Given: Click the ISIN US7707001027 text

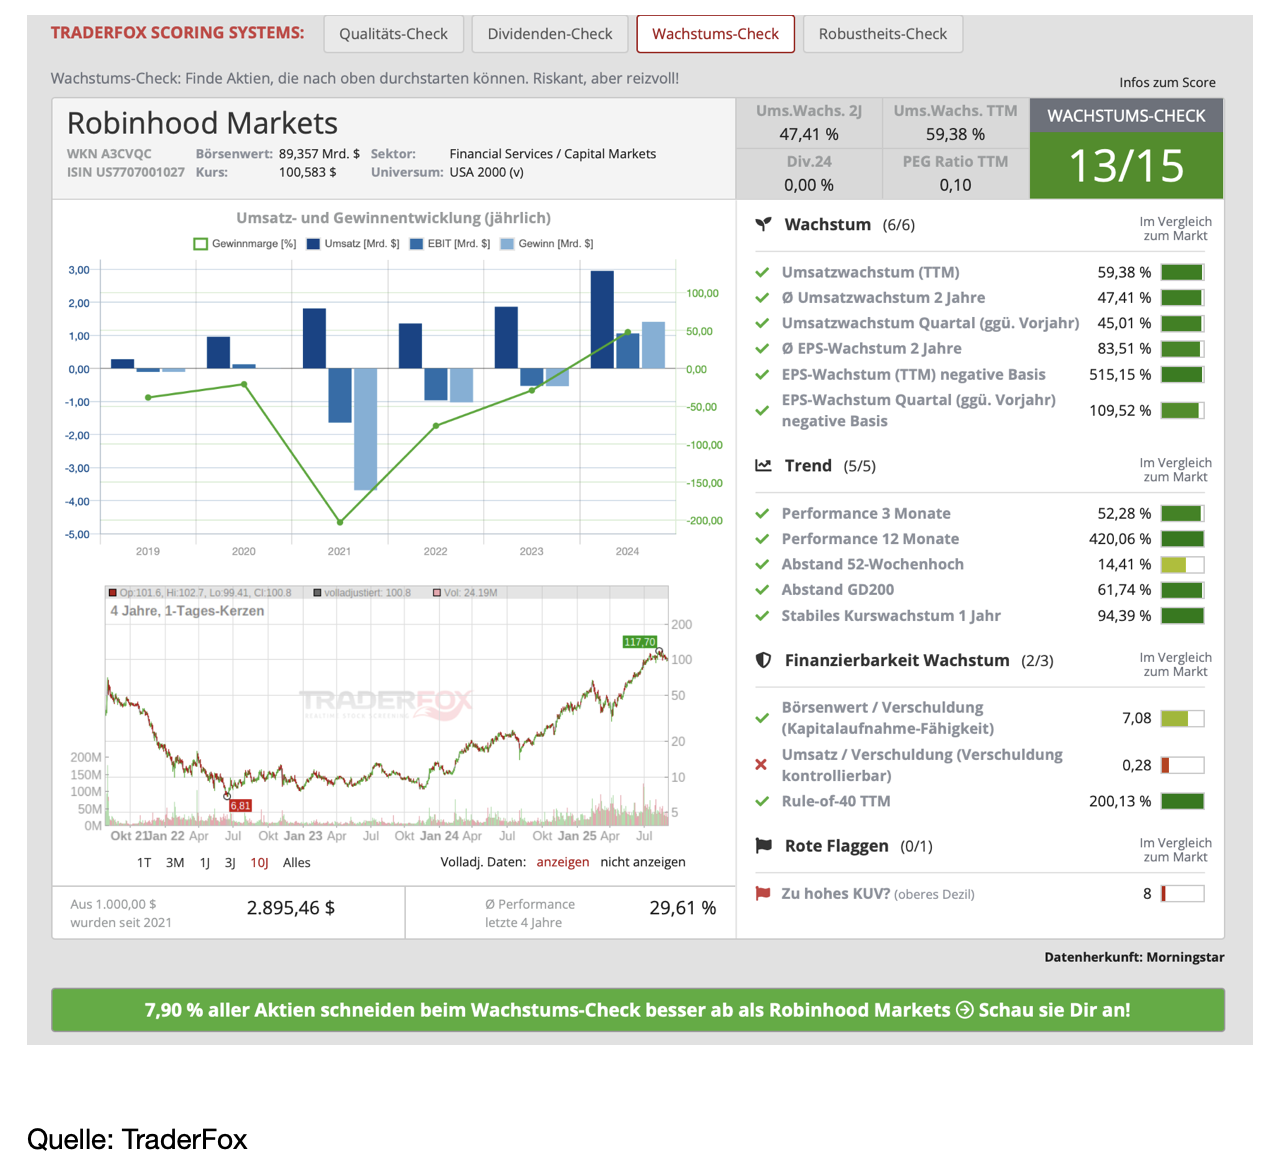Looking at the screenshot, I should point(126,172).
